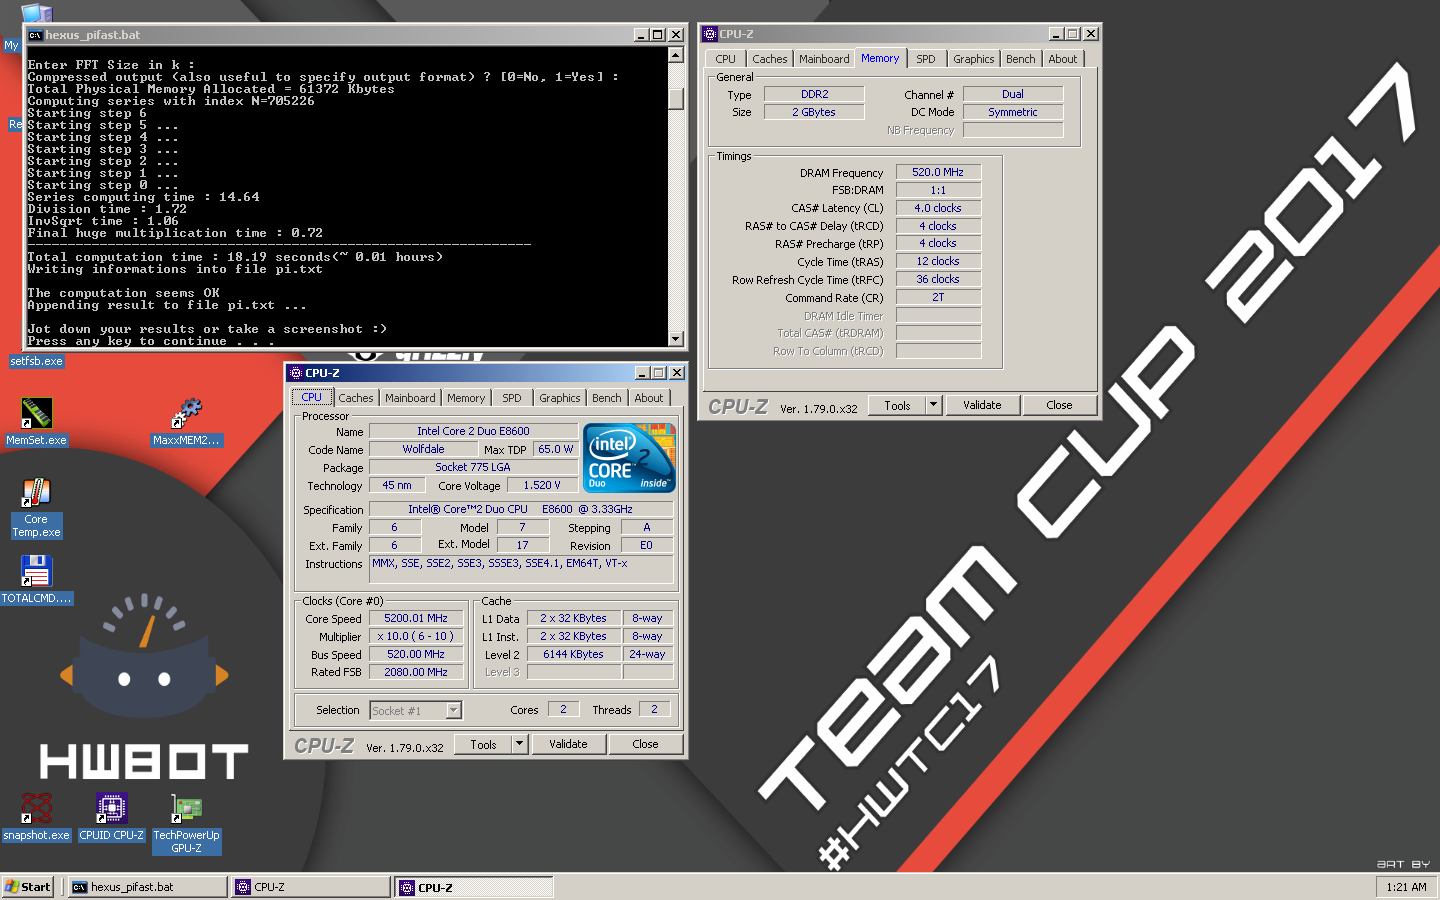Click the Rated FSB 2080.00 MHz value

tap(416, 672)
